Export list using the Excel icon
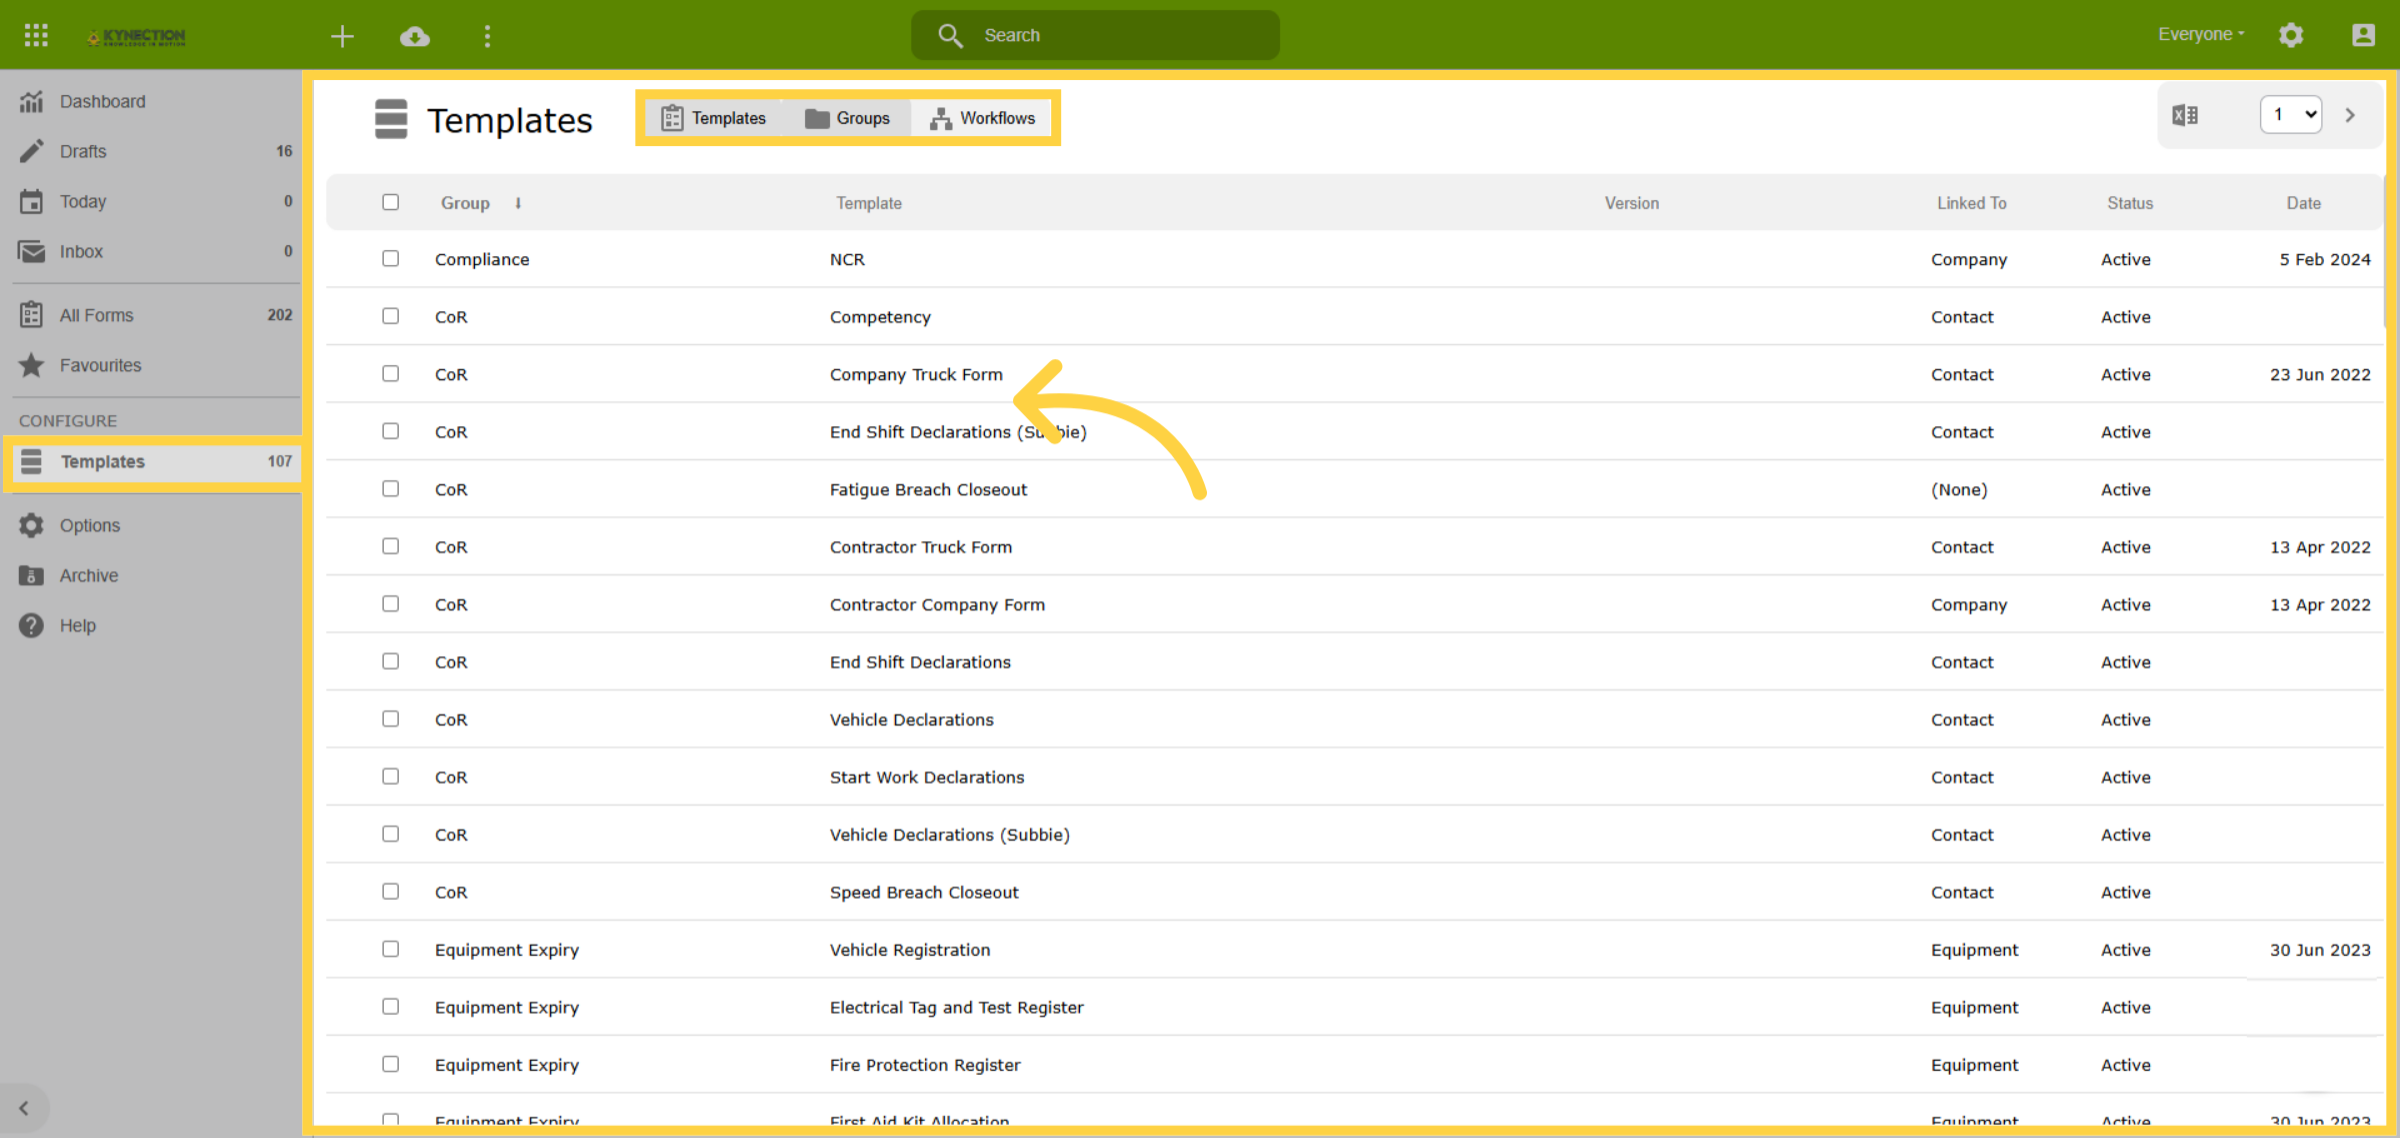This screenshot has width=2400, height=1138. point(2185,115)
